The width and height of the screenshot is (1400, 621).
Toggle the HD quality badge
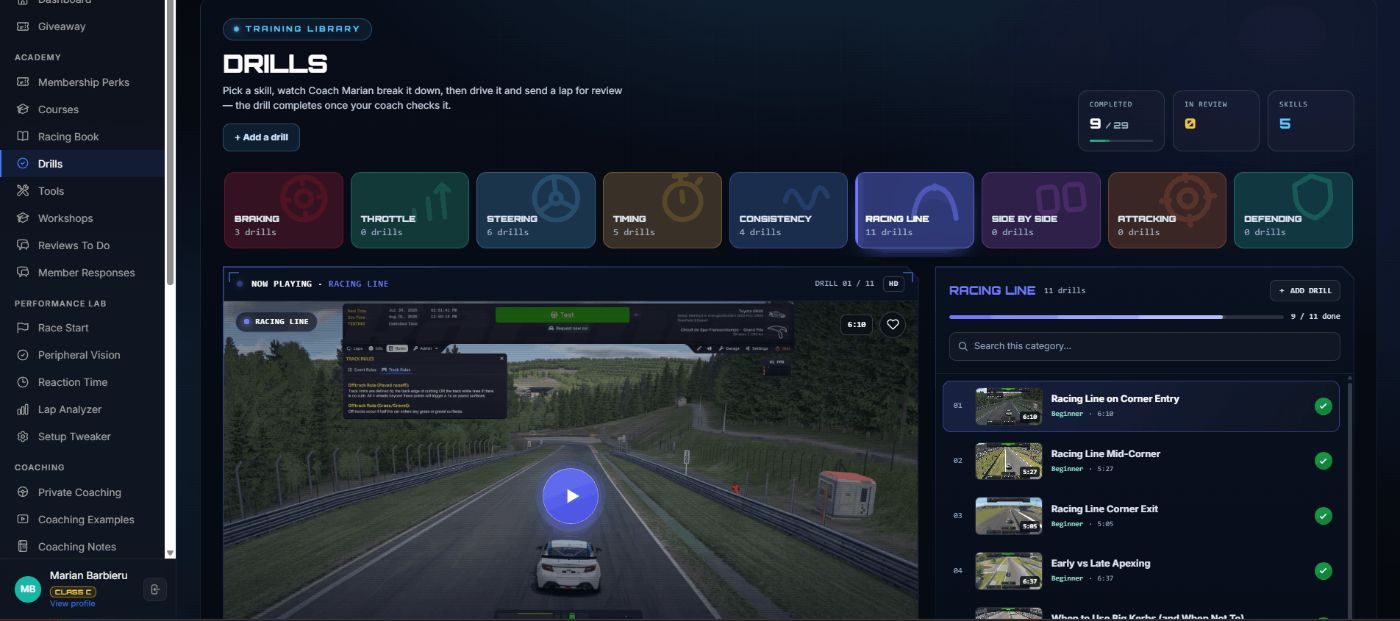(x=893, y=283)
